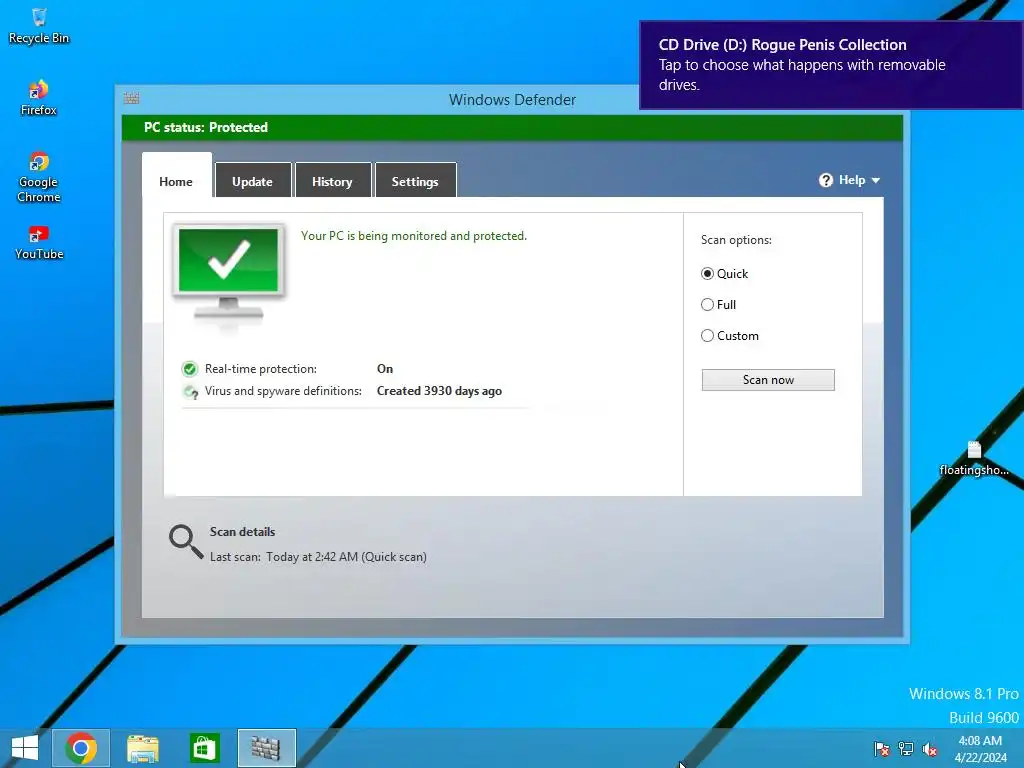Viewport: 1024px width, 768px height.
Task: Open the Action Center flag tray icon
Action: pyautogui.click(x=882, y=748)
